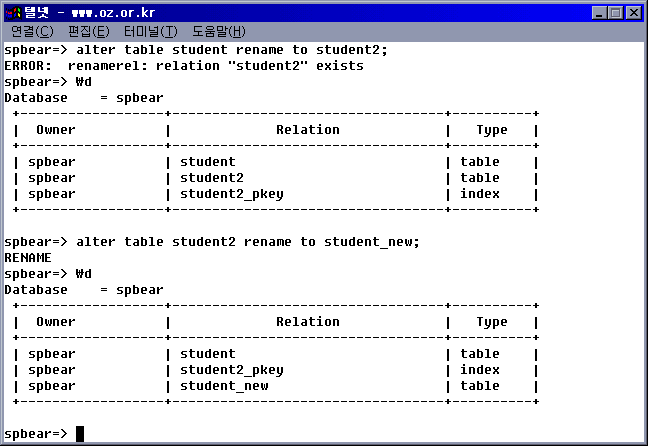
Task: Open the 터미널(T) menu
Action: [150, 32]
